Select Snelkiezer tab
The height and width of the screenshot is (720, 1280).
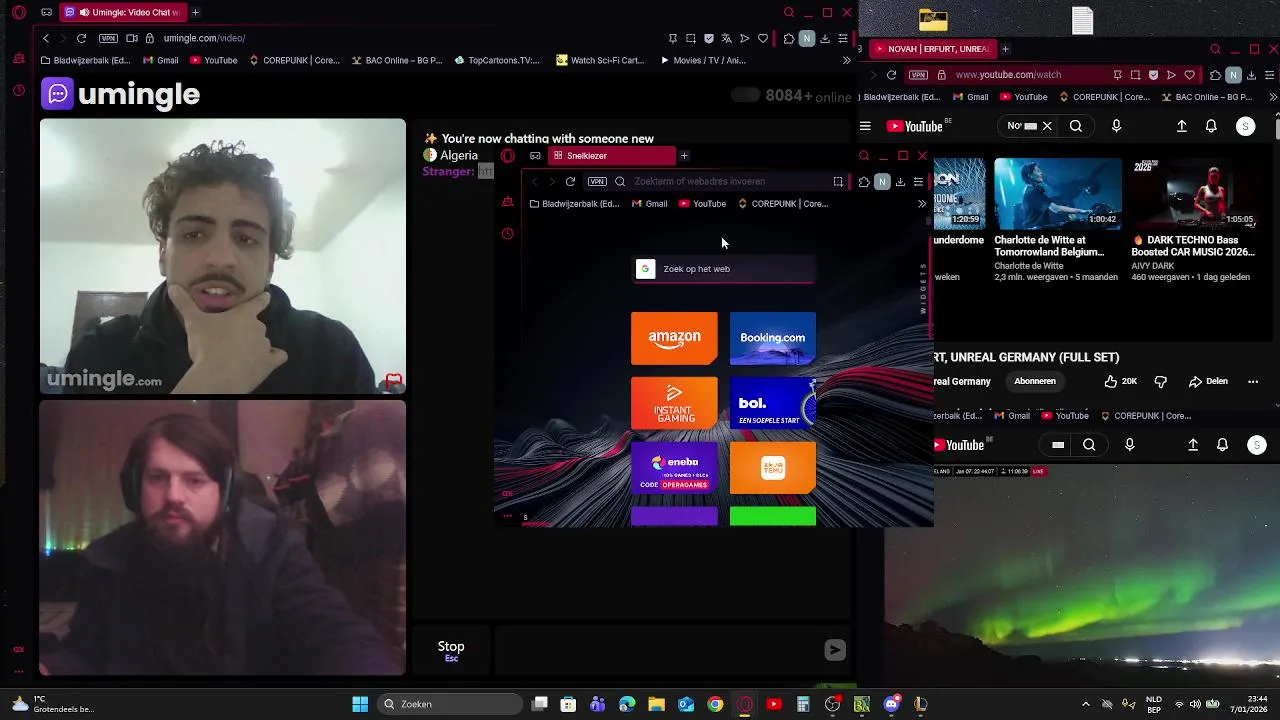tap(612, 156)
